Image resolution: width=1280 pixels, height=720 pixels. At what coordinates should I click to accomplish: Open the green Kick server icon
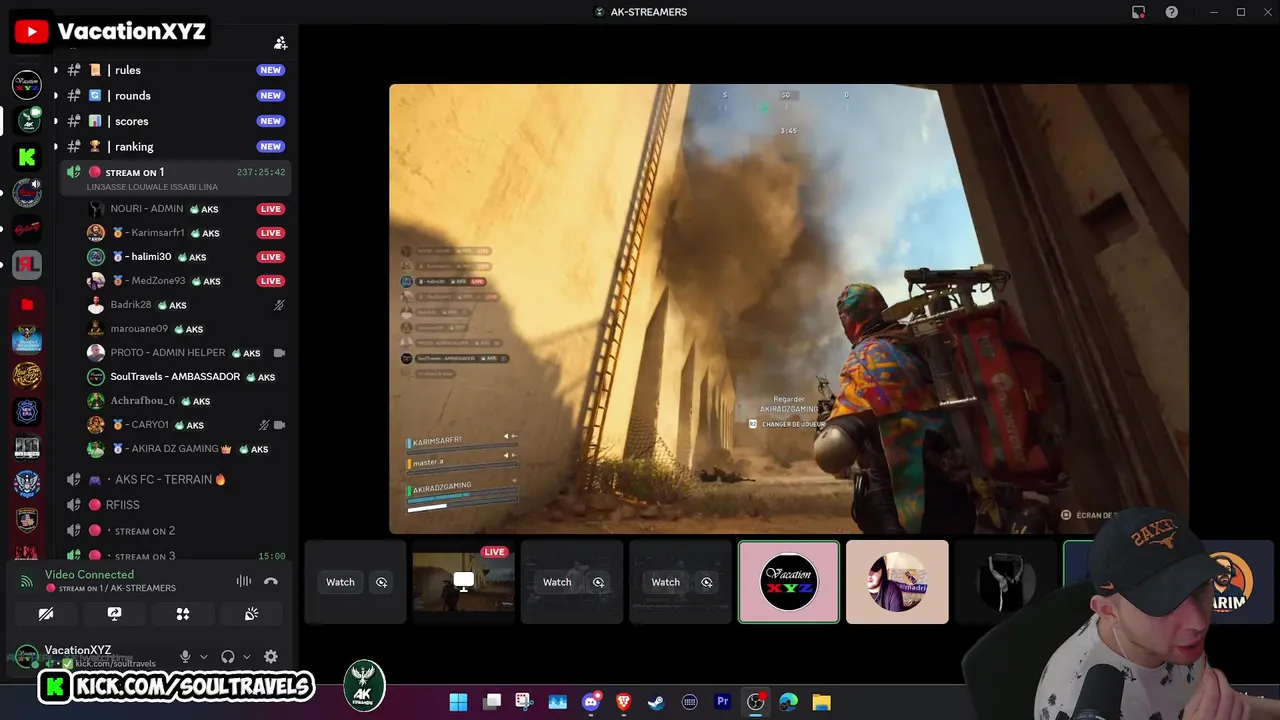27,157
